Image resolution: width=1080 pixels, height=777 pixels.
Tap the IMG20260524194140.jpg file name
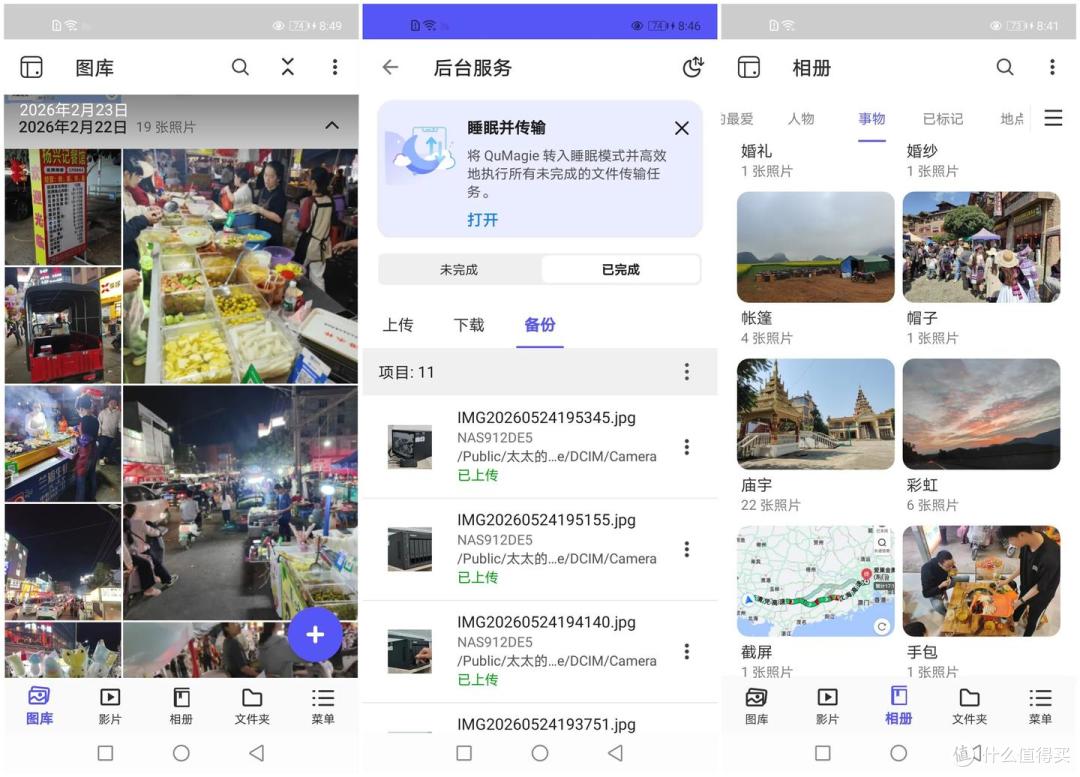tap(546, 622)
